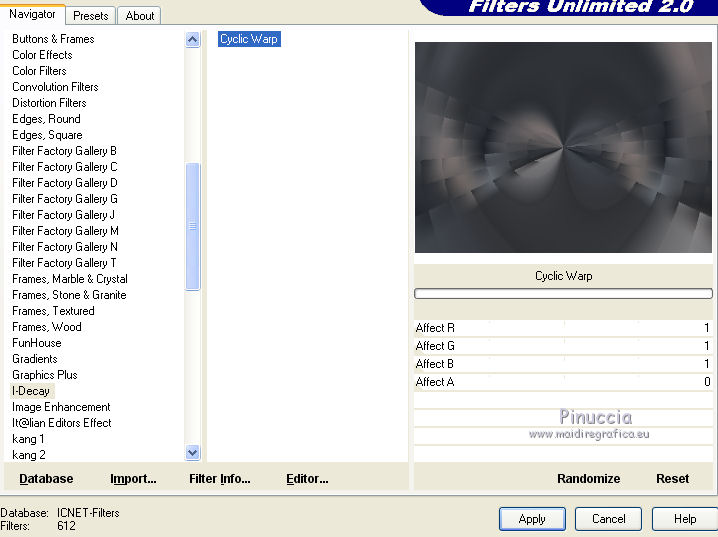Select Gradients category
The image size is (718, 537).
coord(35,359)
